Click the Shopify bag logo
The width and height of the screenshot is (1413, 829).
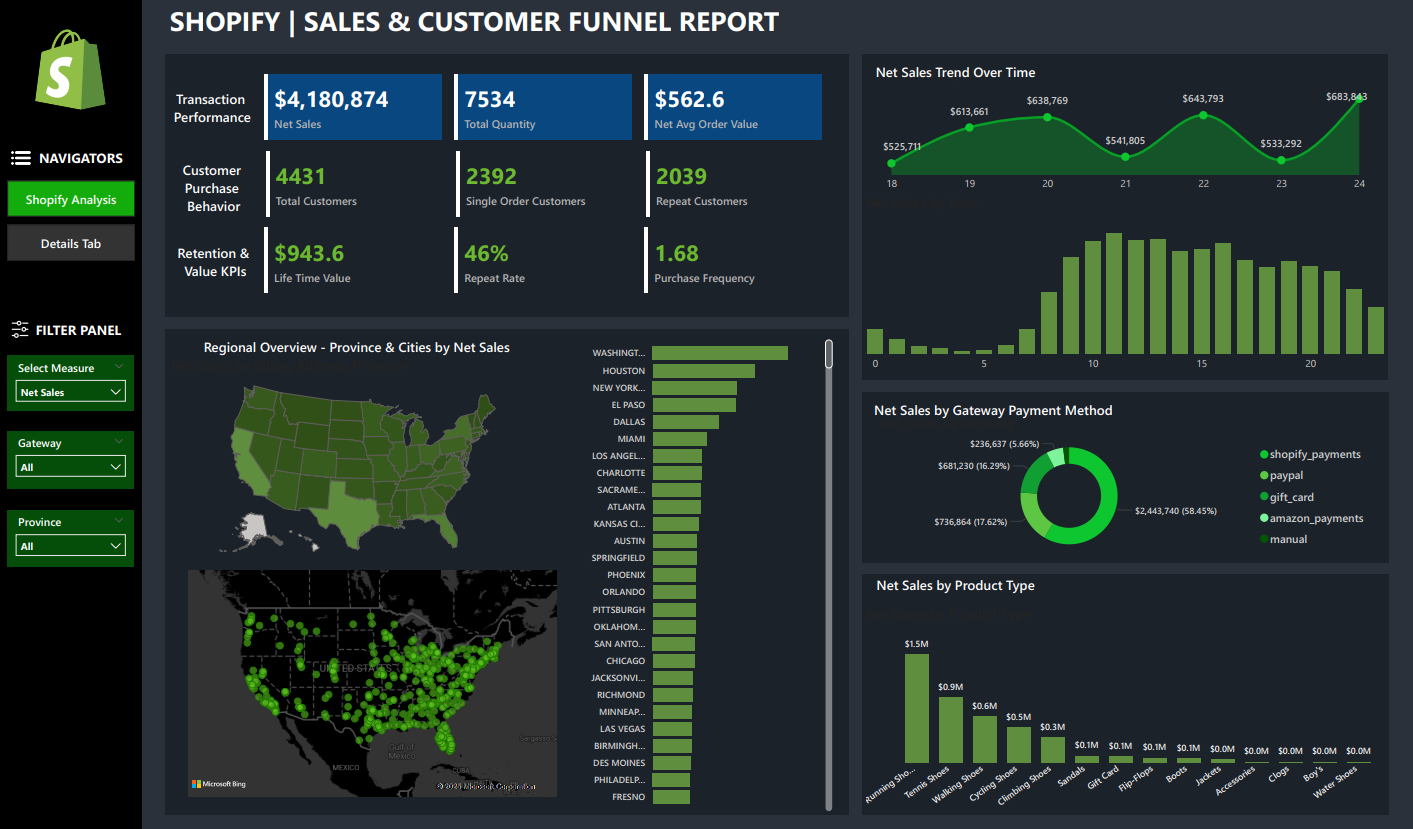(x=70, y=69)
